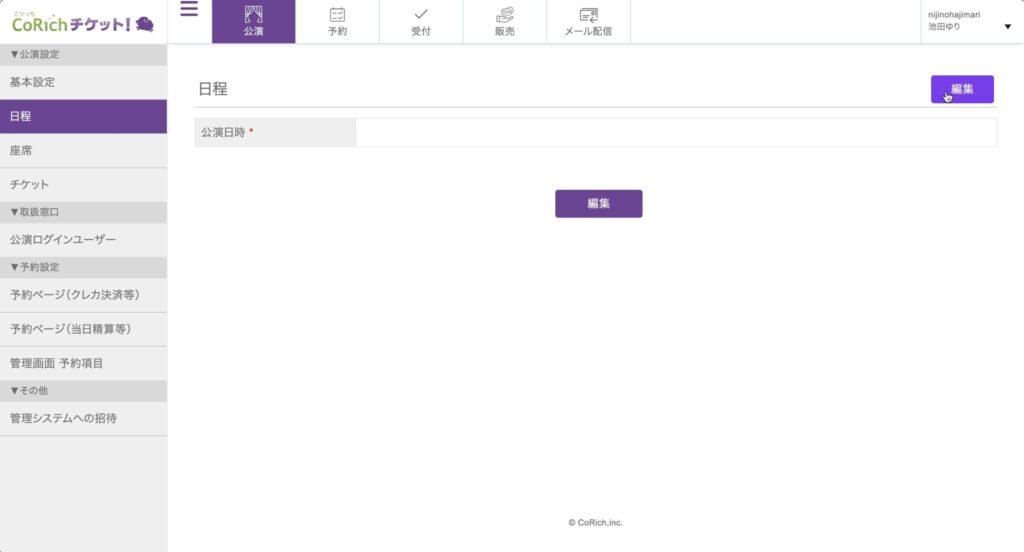Open the 販売 sales icon tab
1024x552 pixels.
[x=505, y=21]
